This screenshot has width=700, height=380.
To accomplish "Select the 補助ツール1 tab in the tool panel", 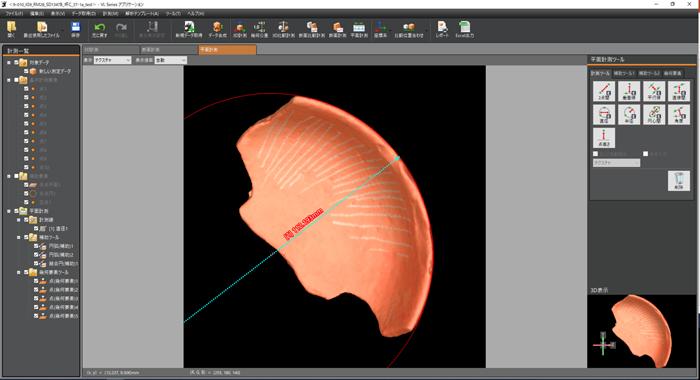I will tap(624, 73).
